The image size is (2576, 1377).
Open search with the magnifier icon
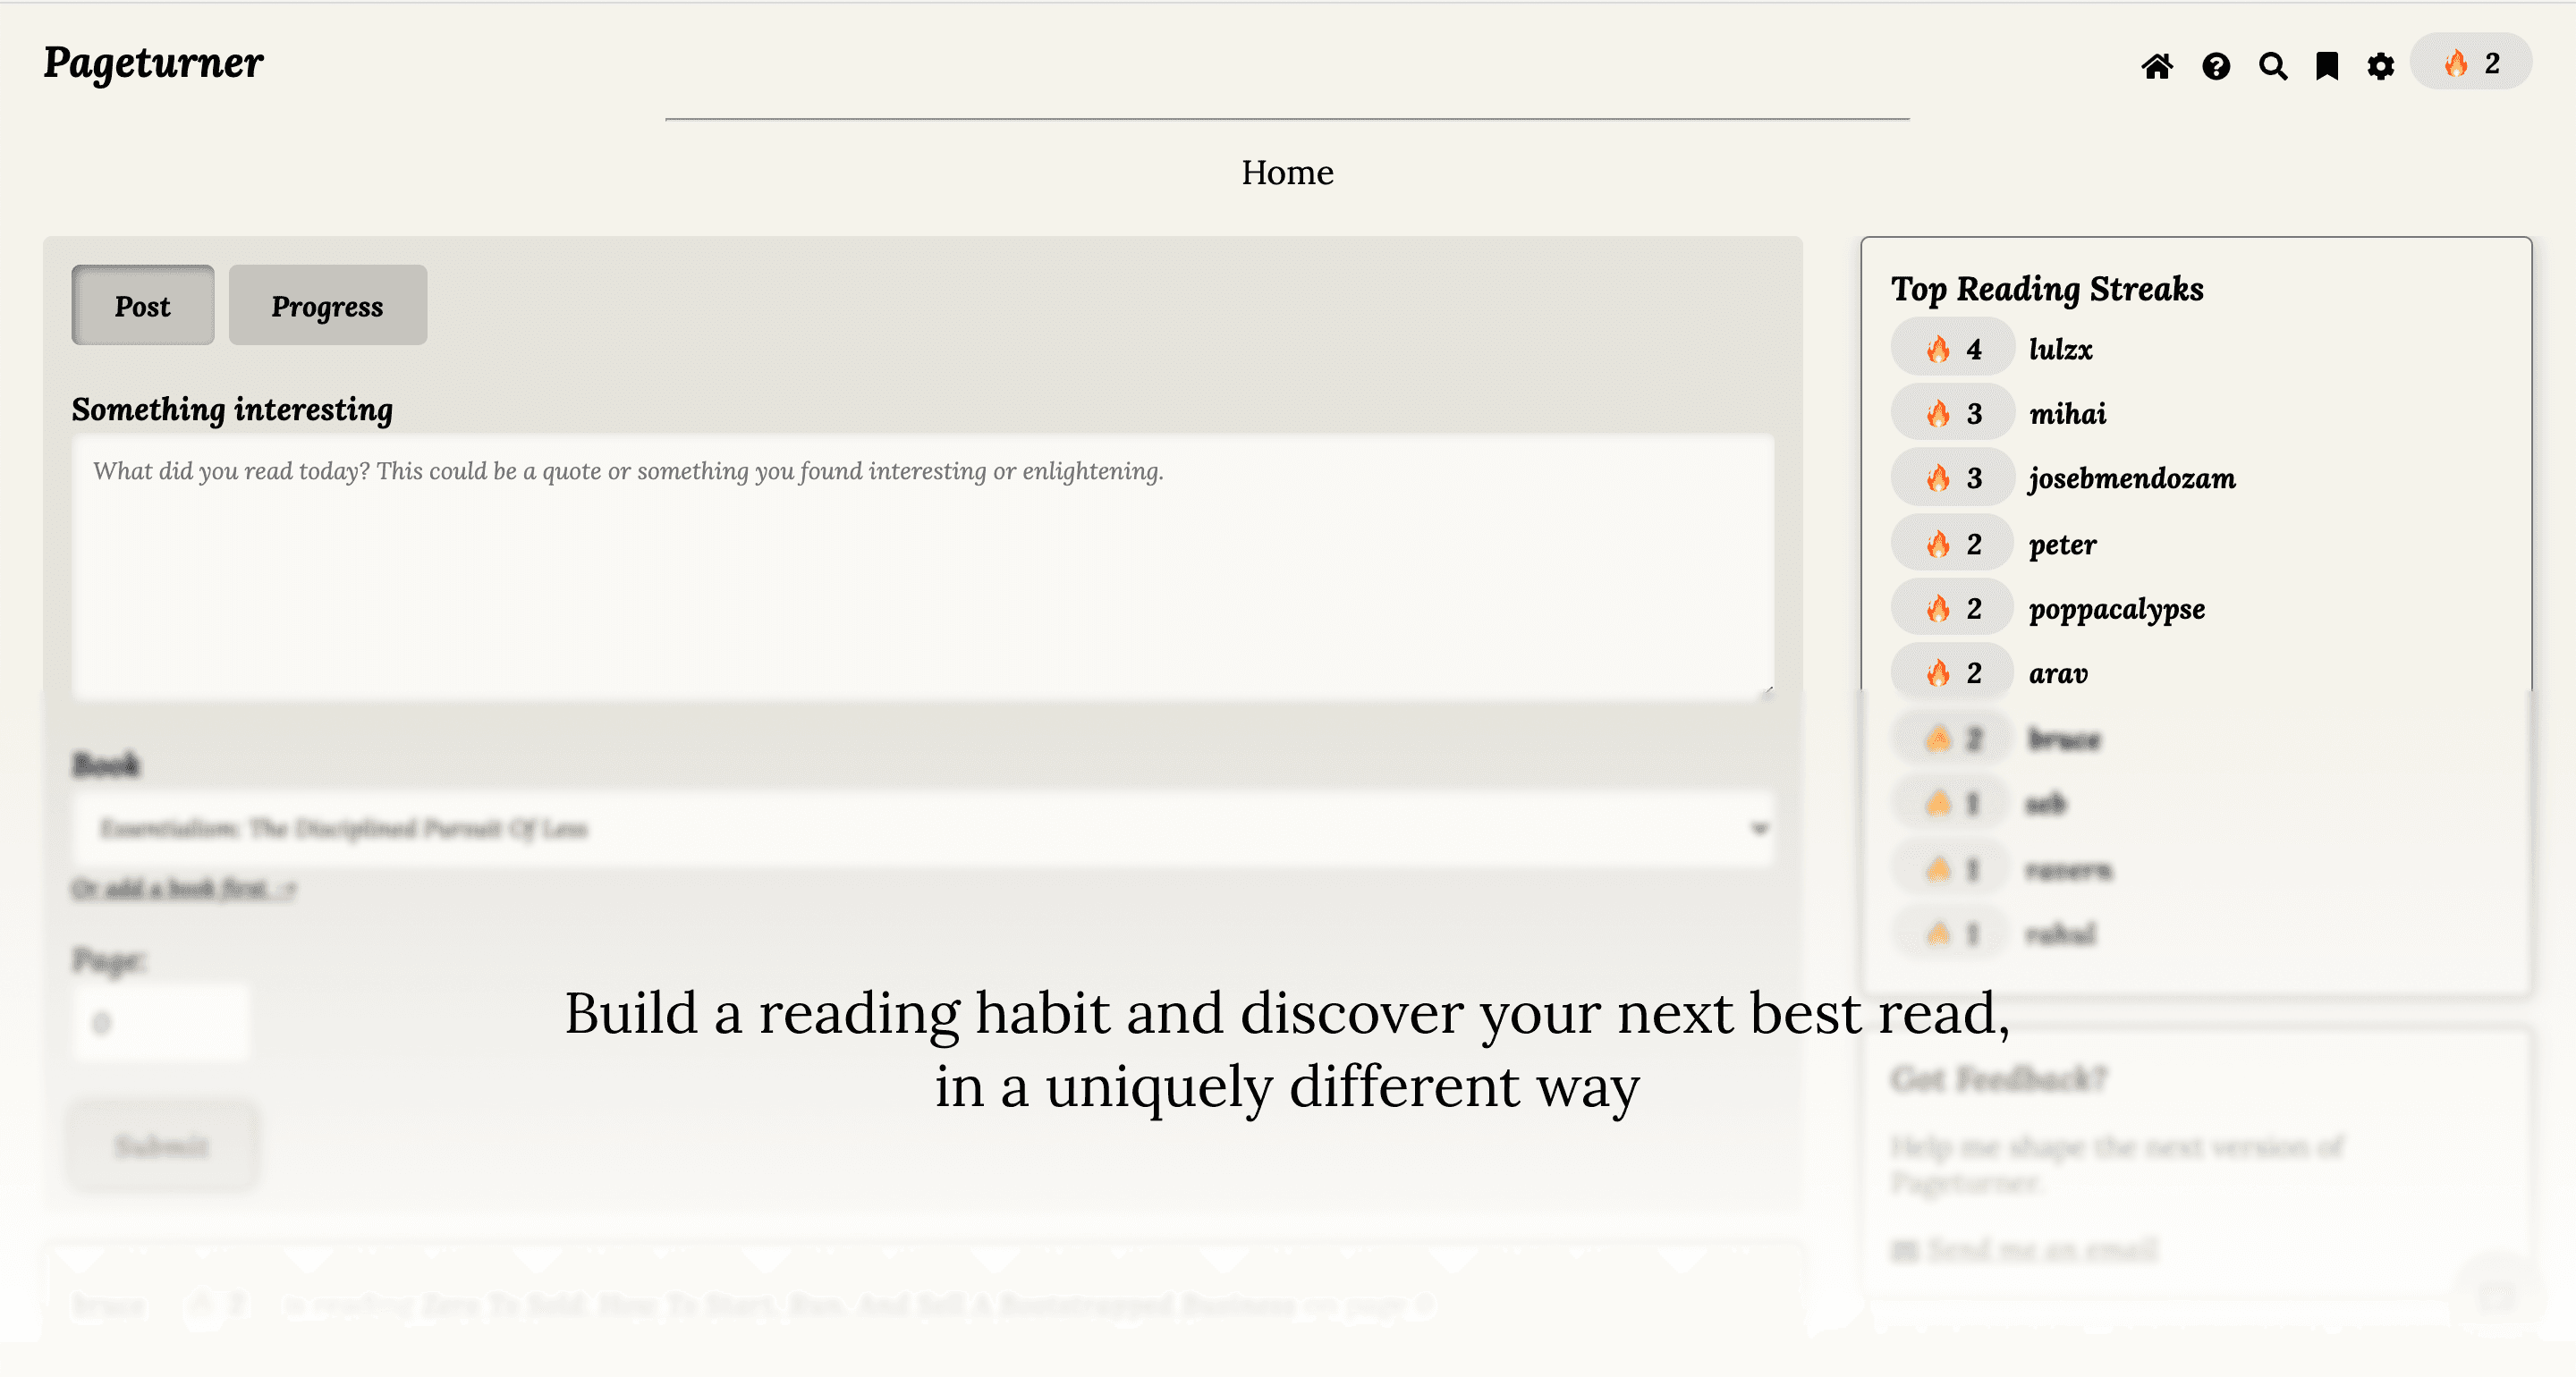pos(2272,66)
